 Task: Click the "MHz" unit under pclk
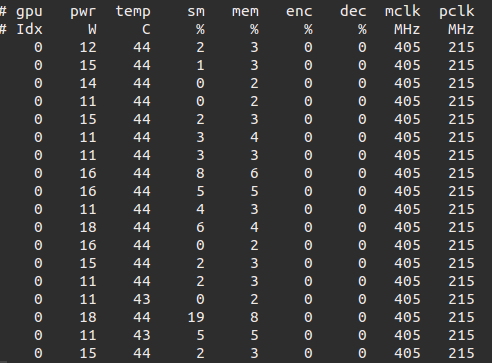coord(461,29)
